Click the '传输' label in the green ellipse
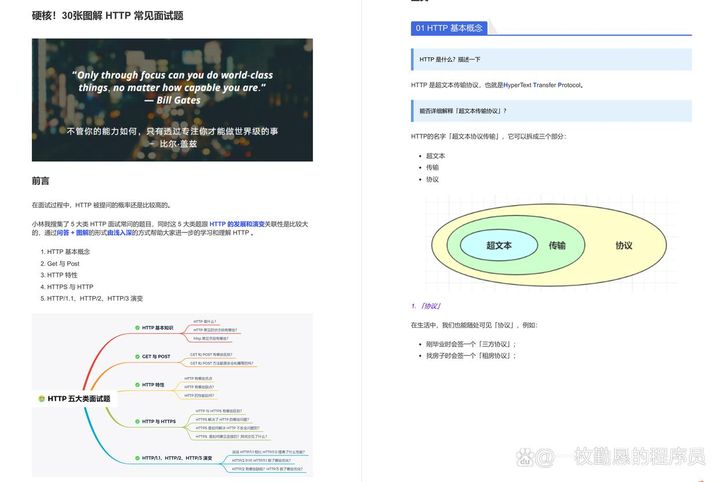Screen dimensions: 720x482 (557, 245)
